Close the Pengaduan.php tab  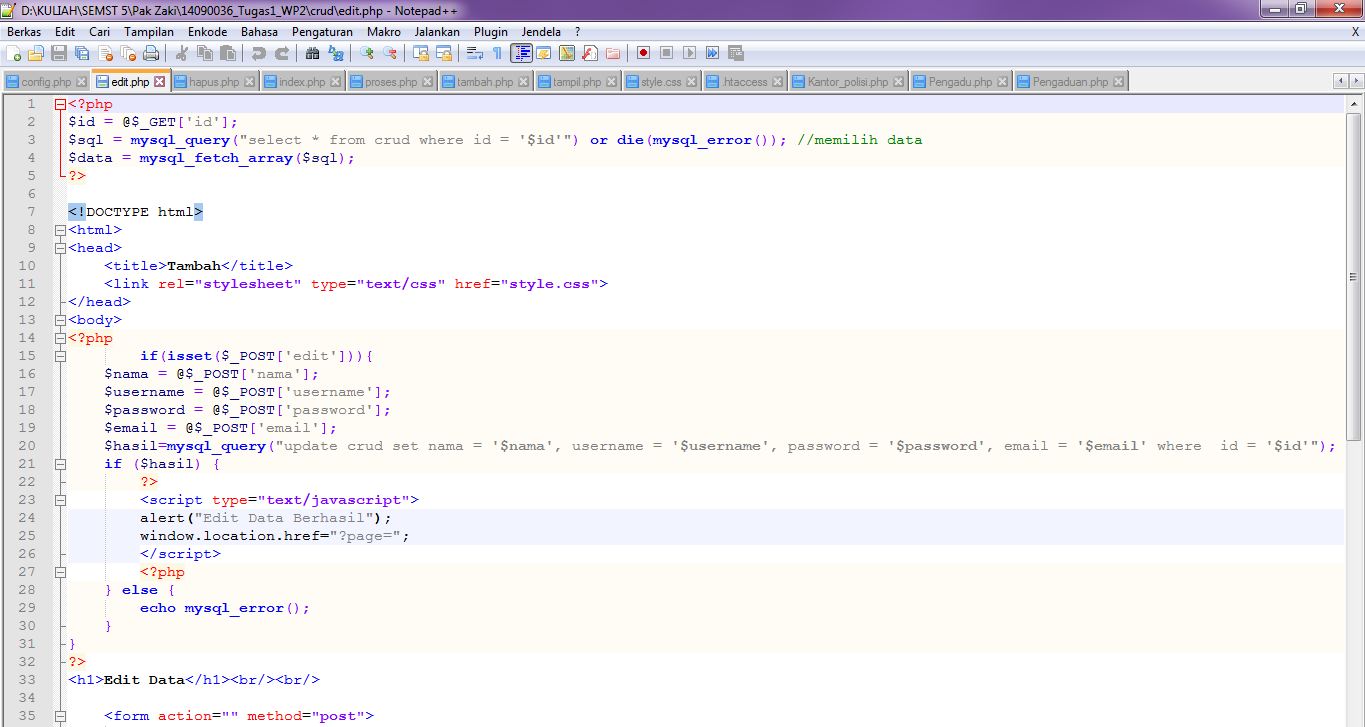click(x=1118, y=82)
